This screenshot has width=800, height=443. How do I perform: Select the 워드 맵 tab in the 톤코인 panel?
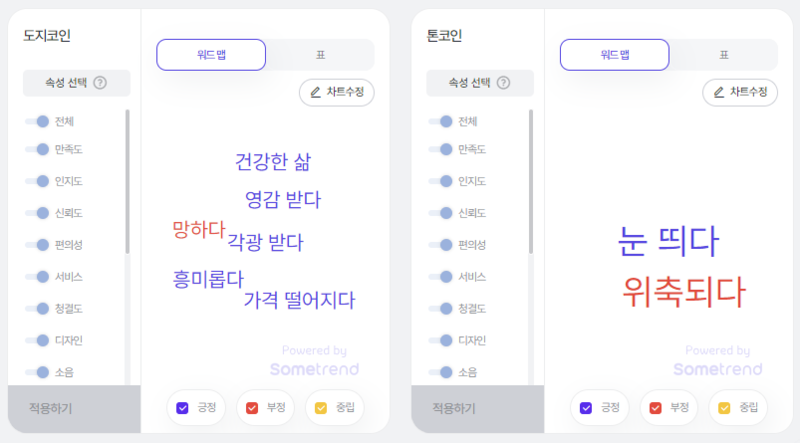(614, 55)
